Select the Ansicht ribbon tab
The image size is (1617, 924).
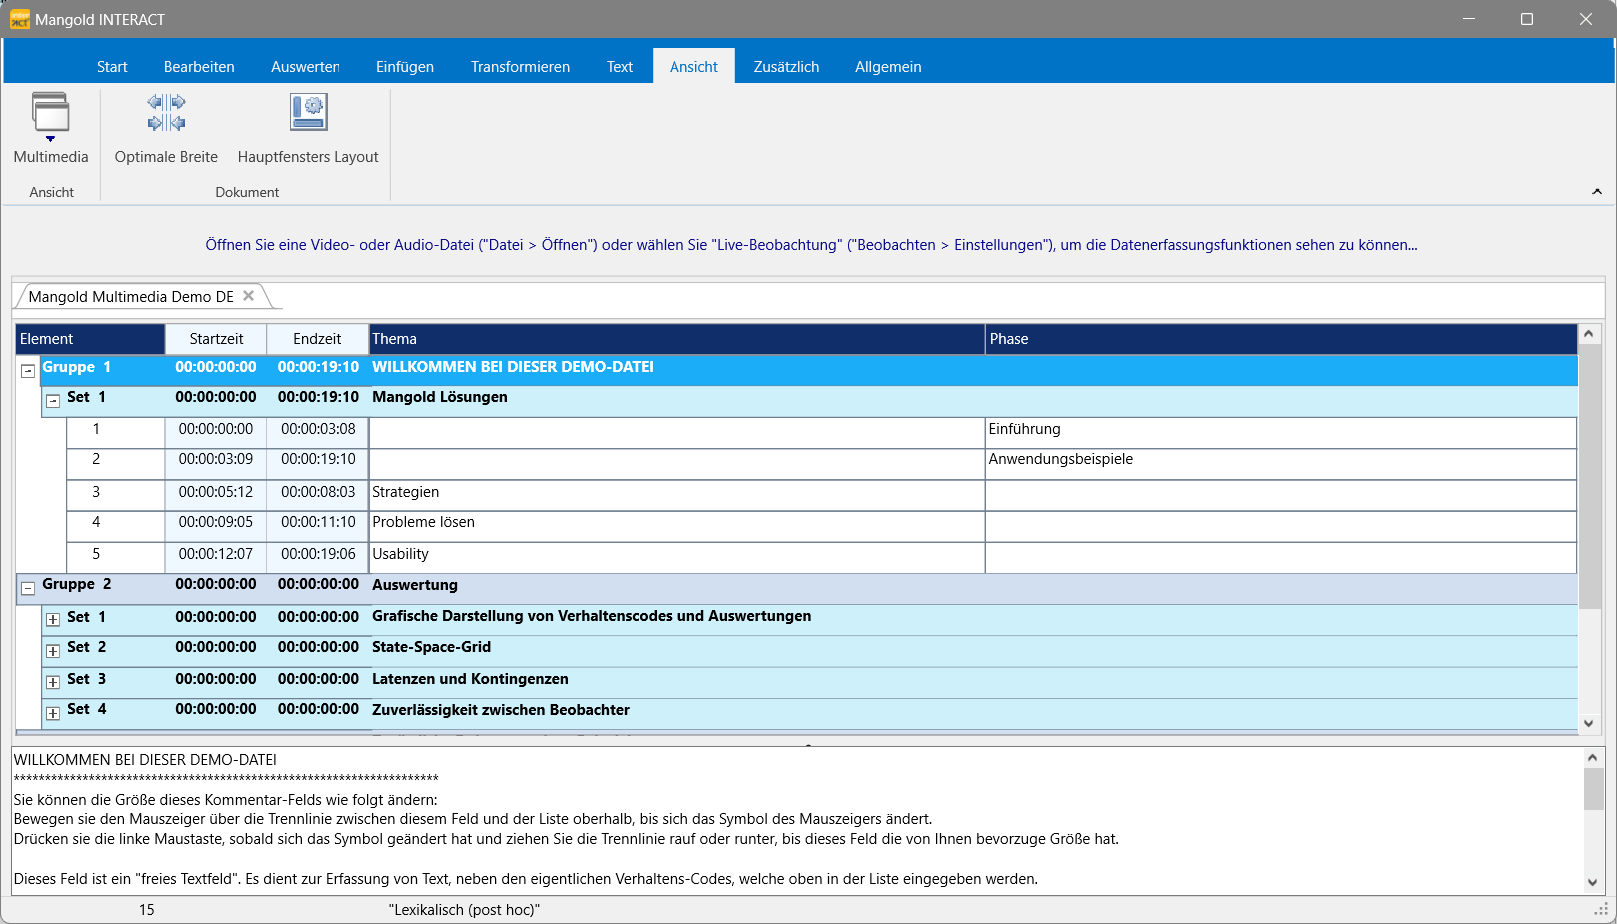coord(694,67)
